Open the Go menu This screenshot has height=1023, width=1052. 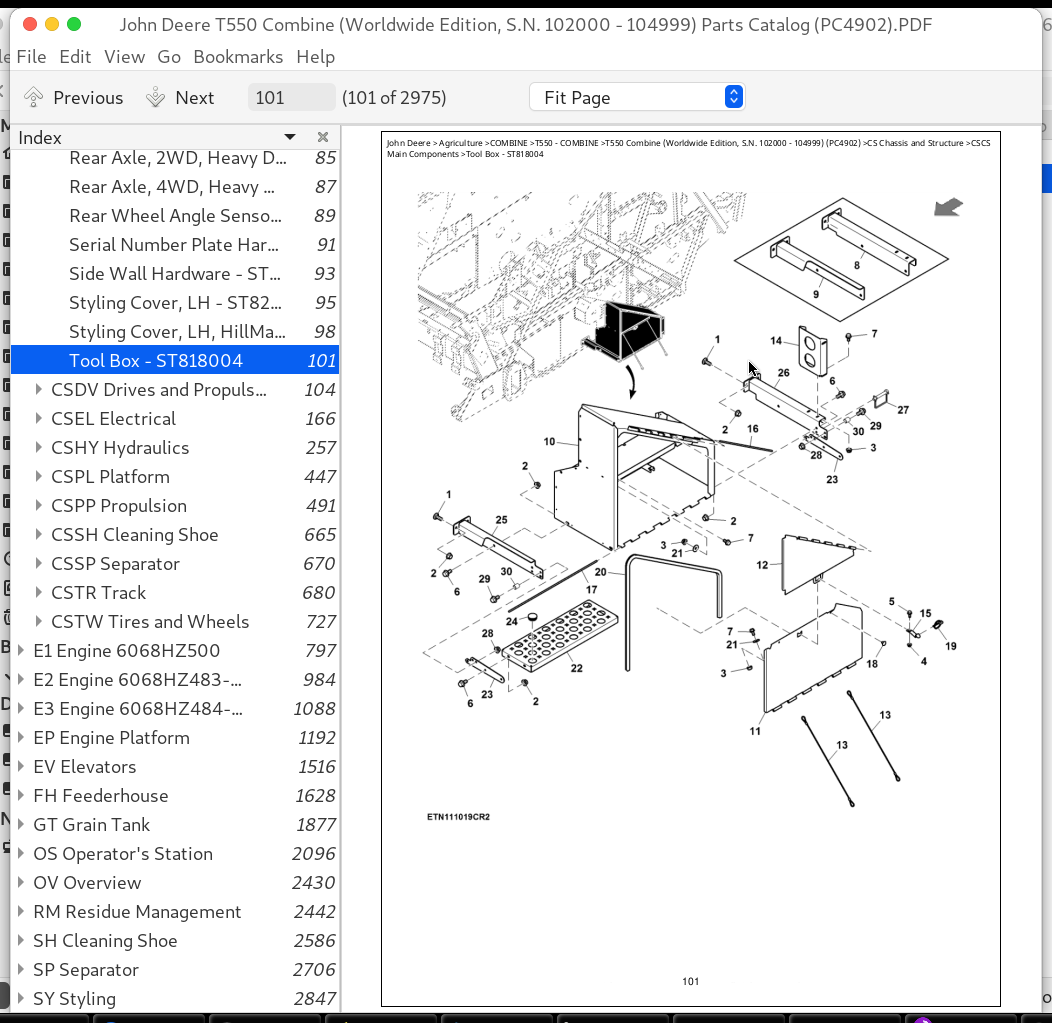(169, 57)
